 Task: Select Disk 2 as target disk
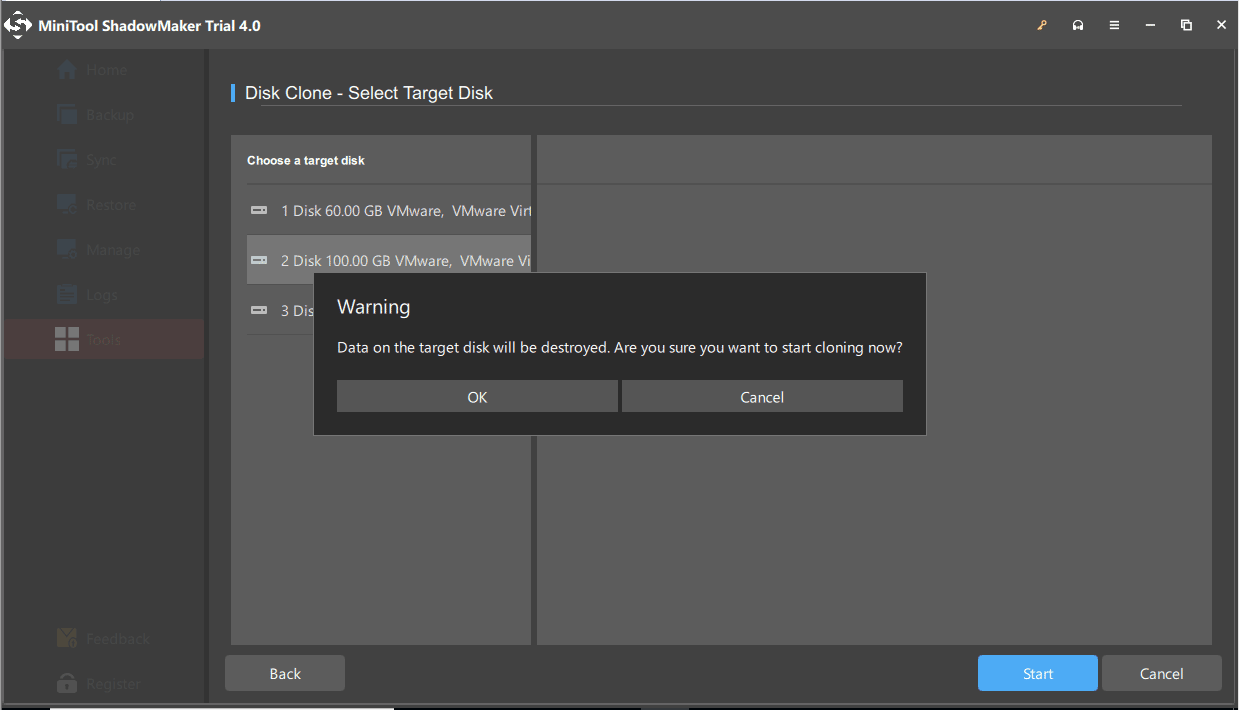coord(390,260)
